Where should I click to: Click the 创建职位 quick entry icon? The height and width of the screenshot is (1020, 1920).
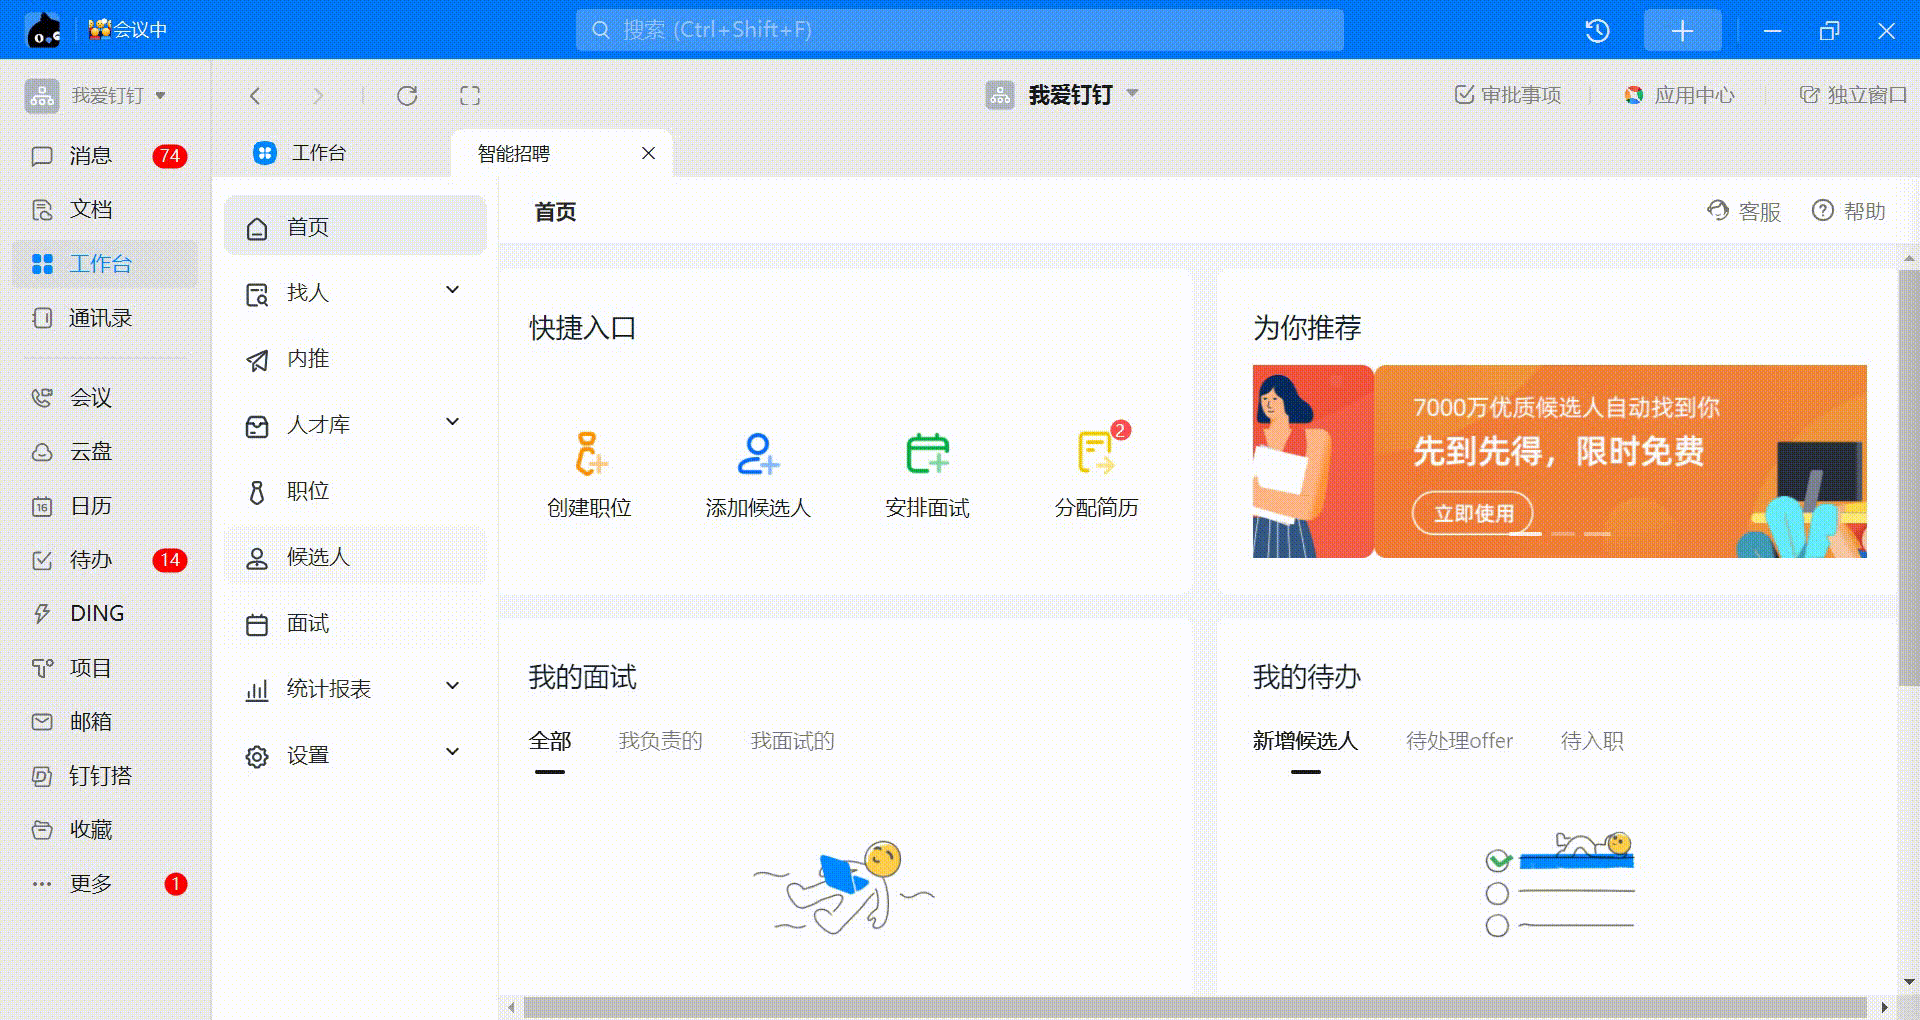click(x=589, y=453)
